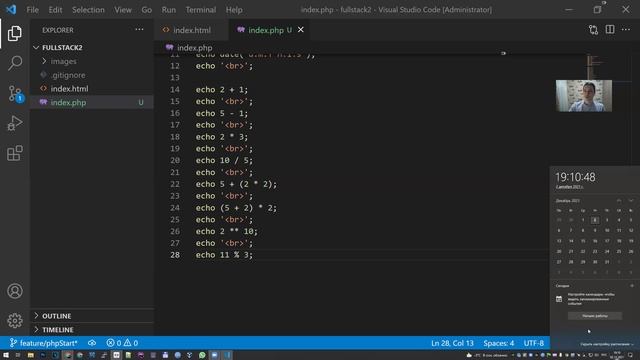Click line 14 'echo 2 + 1;'
The image size is (640, 360).
(222, 89)
